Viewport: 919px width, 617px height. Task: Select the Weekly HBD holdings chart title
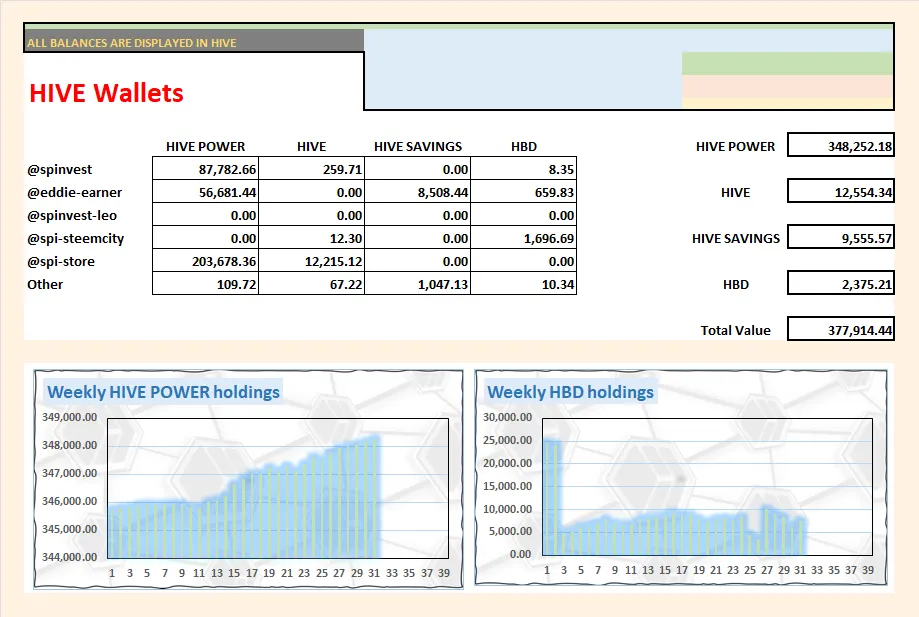pos(570,392)
